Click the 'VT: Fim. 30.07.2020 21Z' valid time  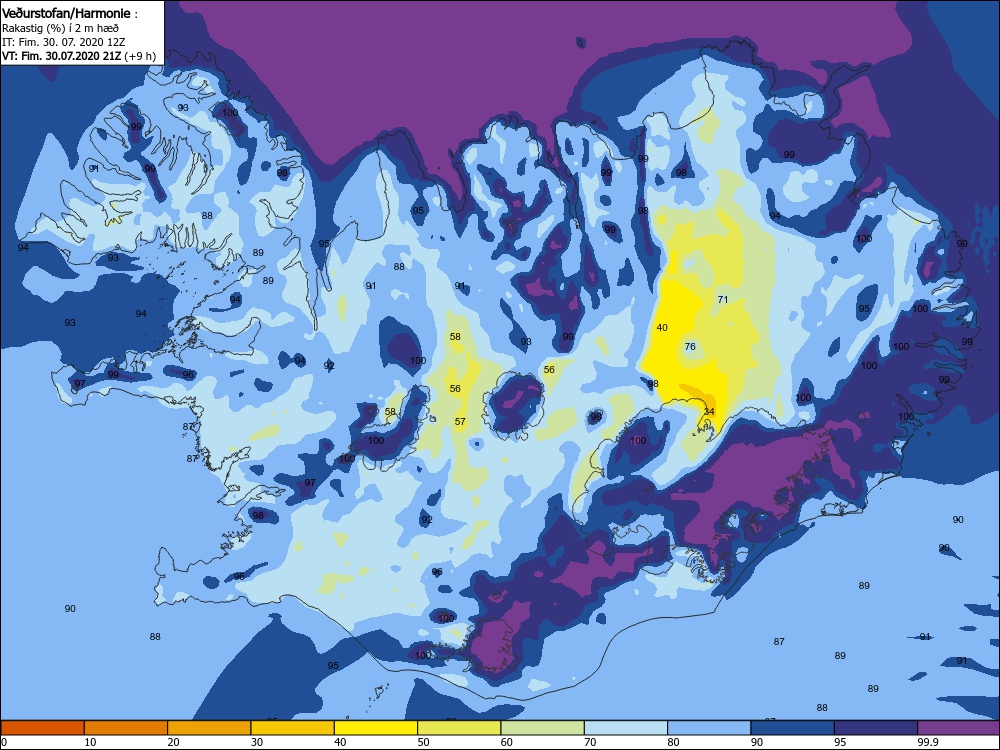point(62,56)
